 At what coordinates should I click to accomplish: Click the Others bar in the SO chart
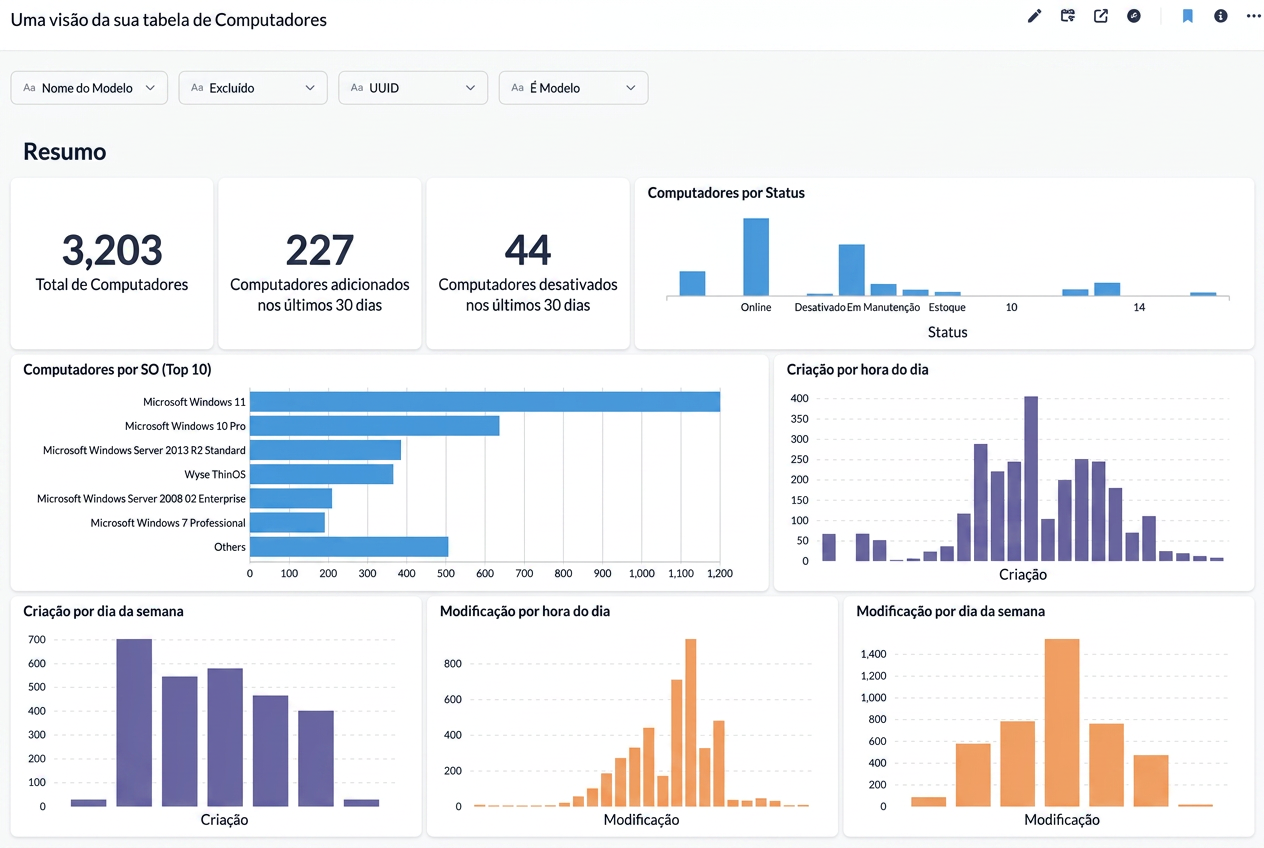click(x=349, y=547)
